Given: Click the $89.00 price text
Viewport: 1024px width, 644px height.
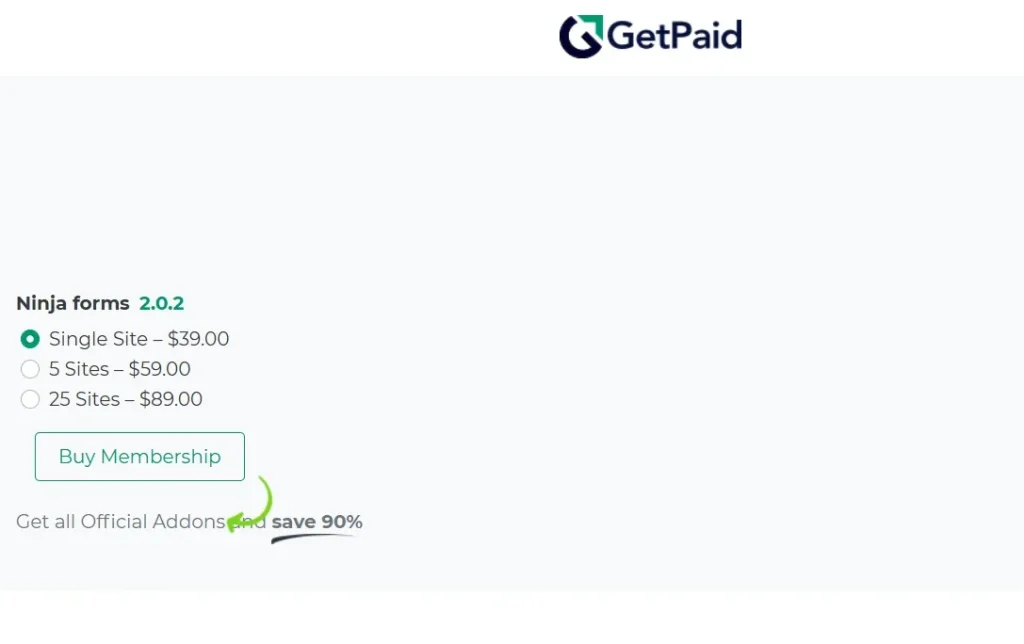Looking at the screenshot, I should click(x=172, y=399).
